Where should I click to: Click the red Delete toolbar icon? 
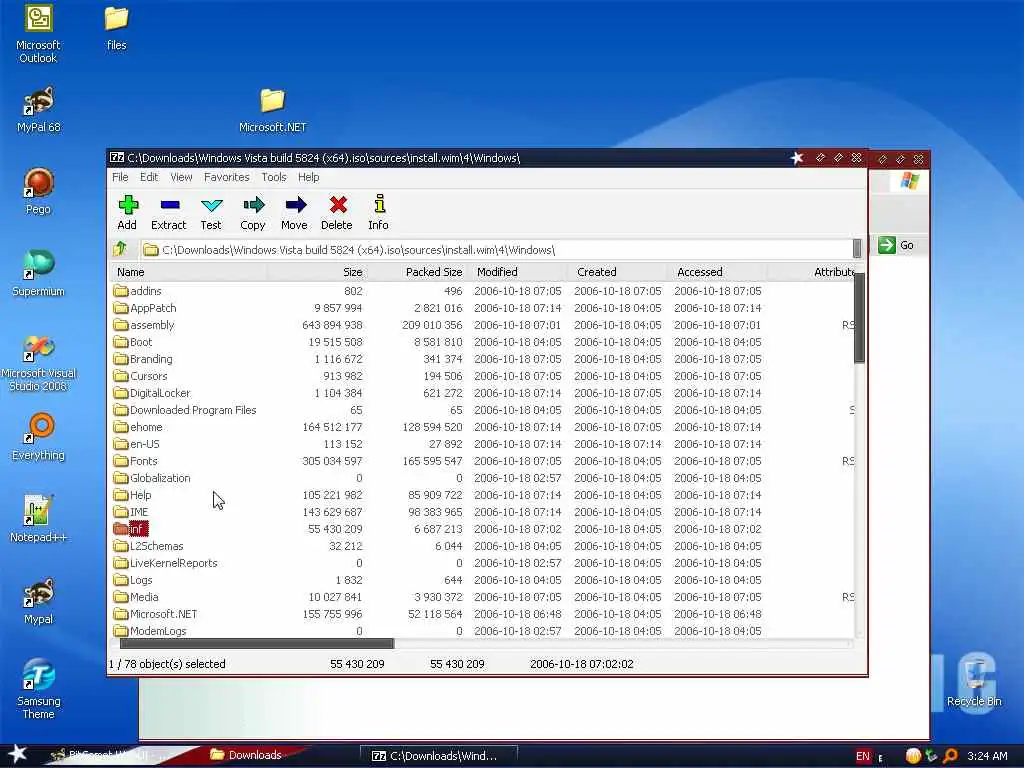pos(337,213)
